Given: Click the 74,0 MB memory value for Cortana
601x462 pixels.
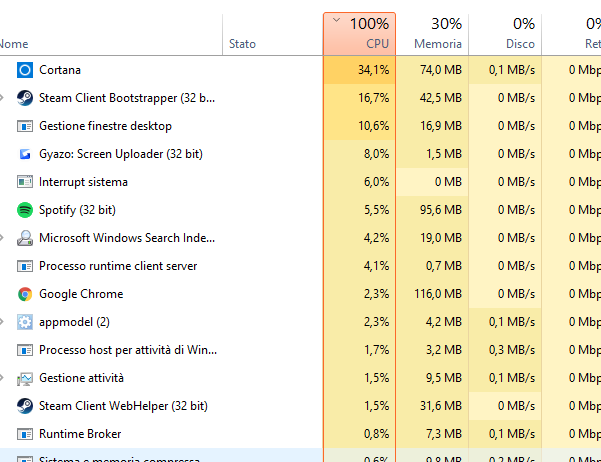Looking at the screenshot, I should tap(441, 70).
